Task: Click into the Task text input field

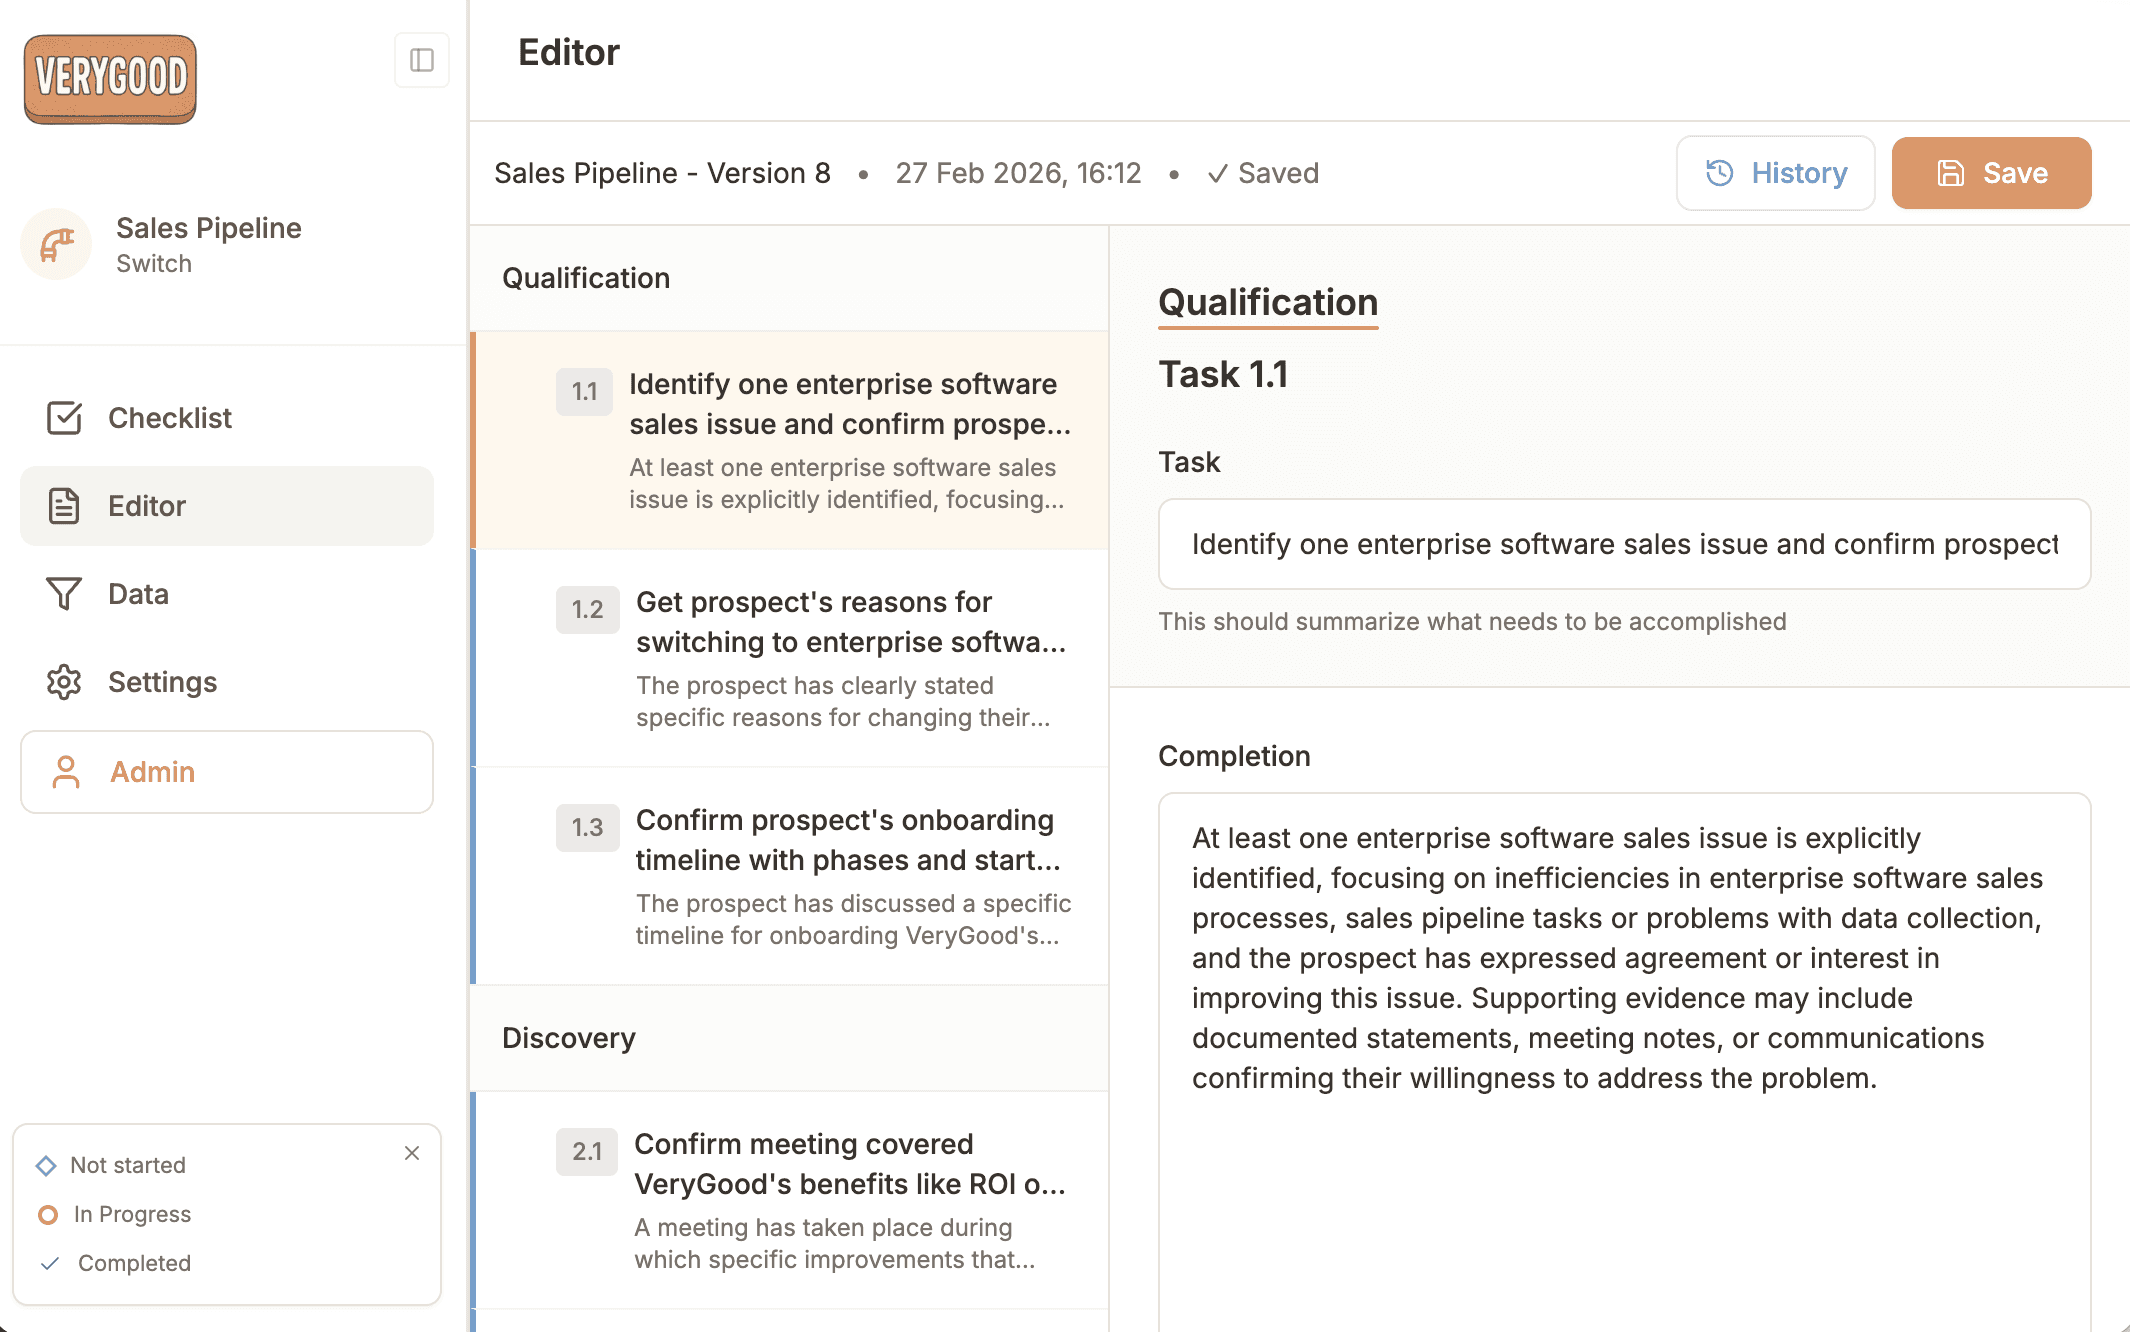Action: click(x=1624, y=544)
